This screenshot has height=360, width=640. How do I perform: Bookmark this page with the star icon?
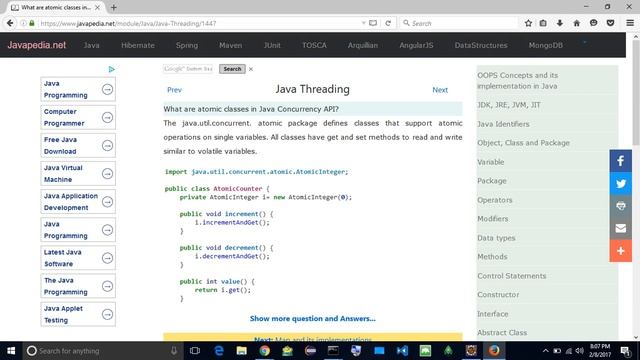[528, 23]
